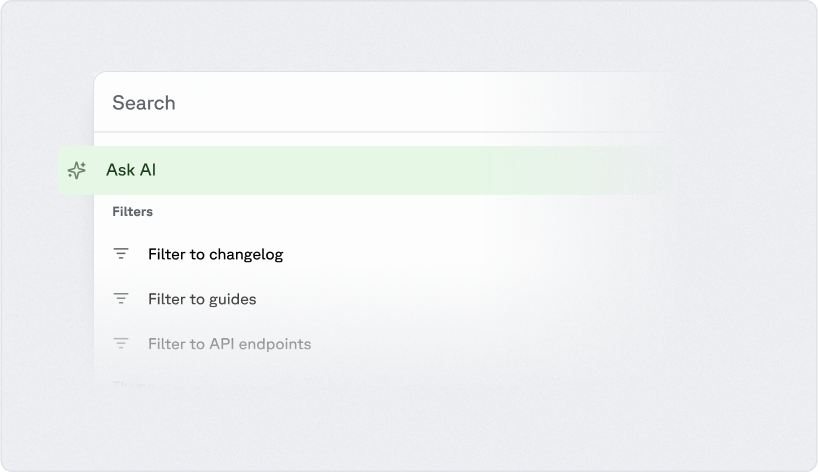This screenshot has height=472, width=818.
Task: Select the API endpoints filter label
Action: pos(229,344)
